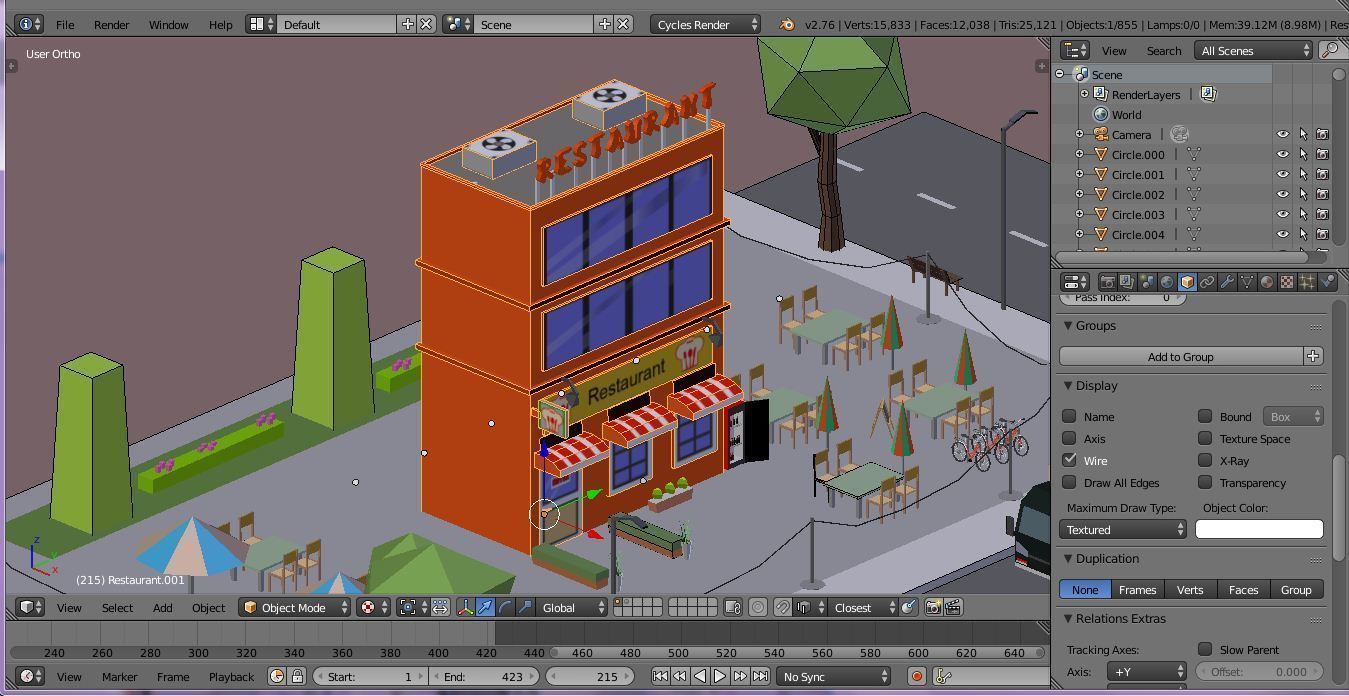Toggle selectability arrow for Circle.001
Viewport: 1349px width, 696px height.
[x=1303, y=174]
